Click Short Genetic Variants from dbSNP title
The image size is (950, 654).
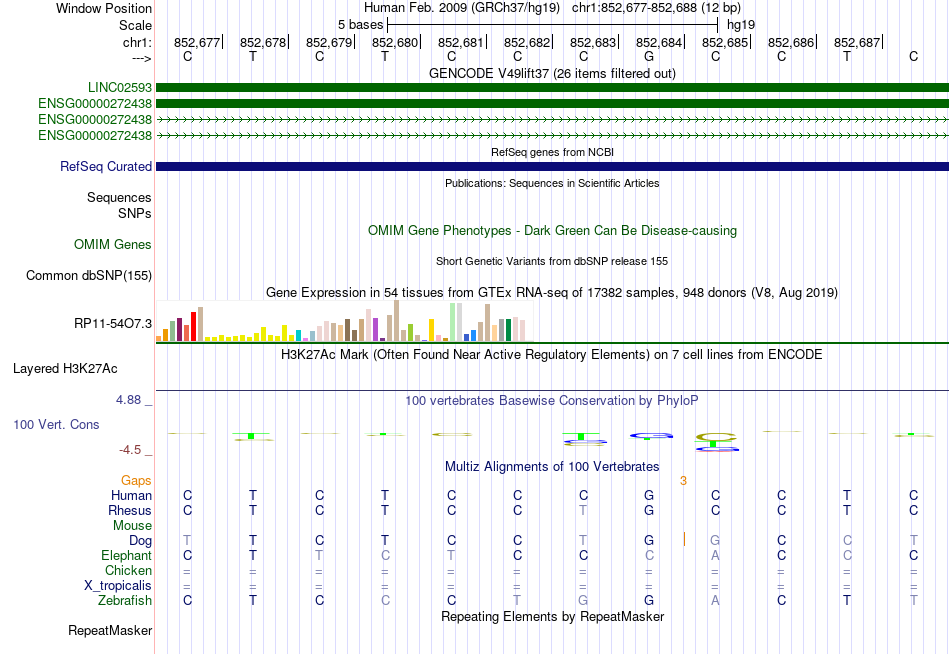552,262
